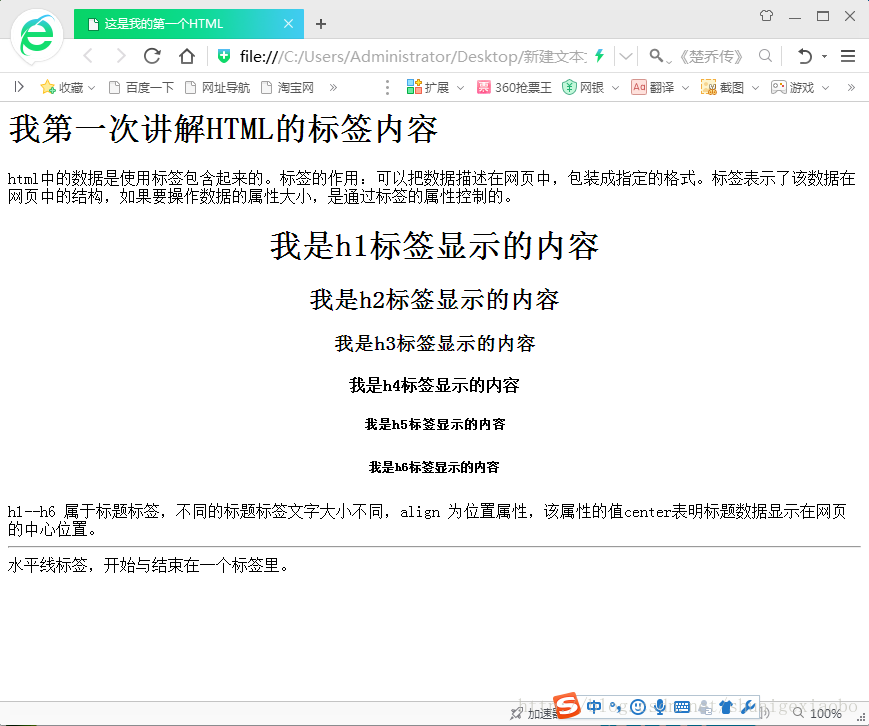Click the search magnifier icon
The height and width of the screenshot is (726, 869).
[765, 56]
